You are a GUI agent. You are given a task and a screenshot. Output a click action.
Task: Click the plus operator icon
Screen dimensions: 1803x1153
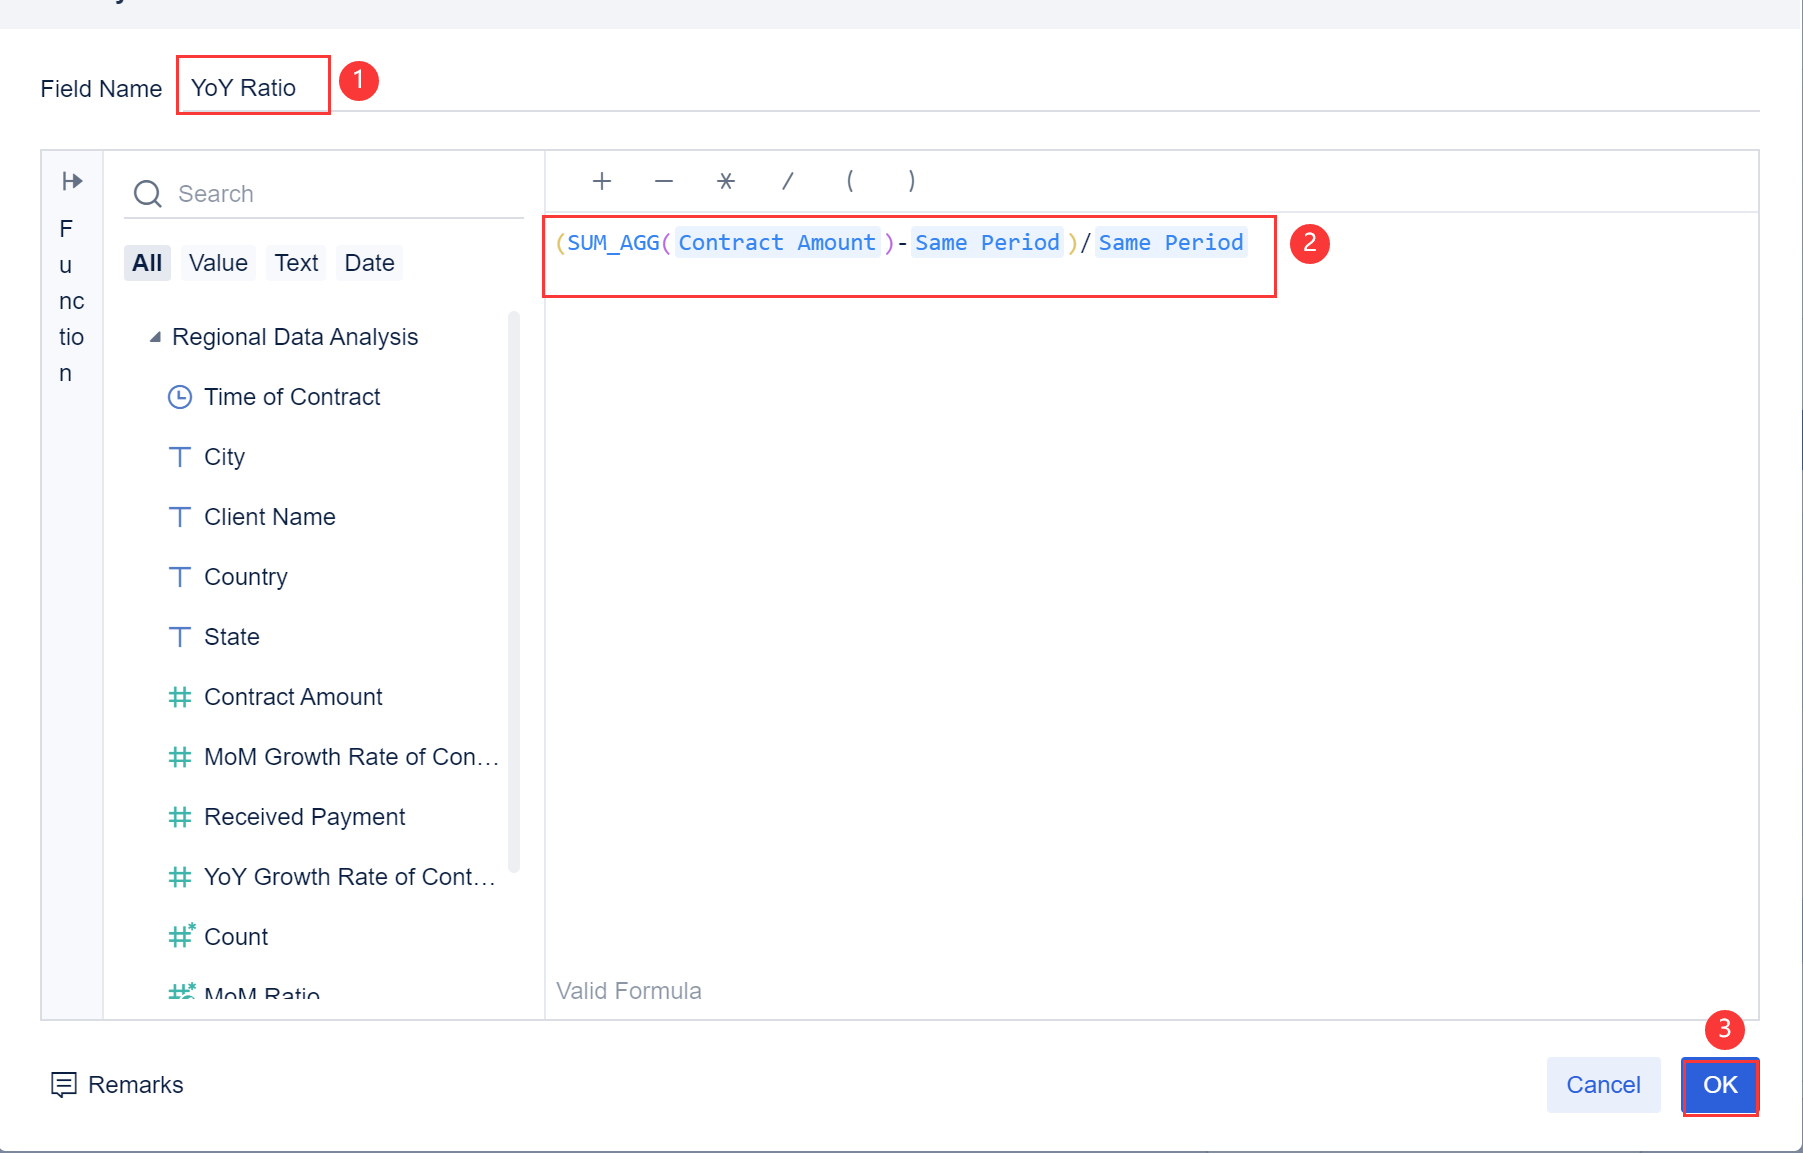[601, 181]
